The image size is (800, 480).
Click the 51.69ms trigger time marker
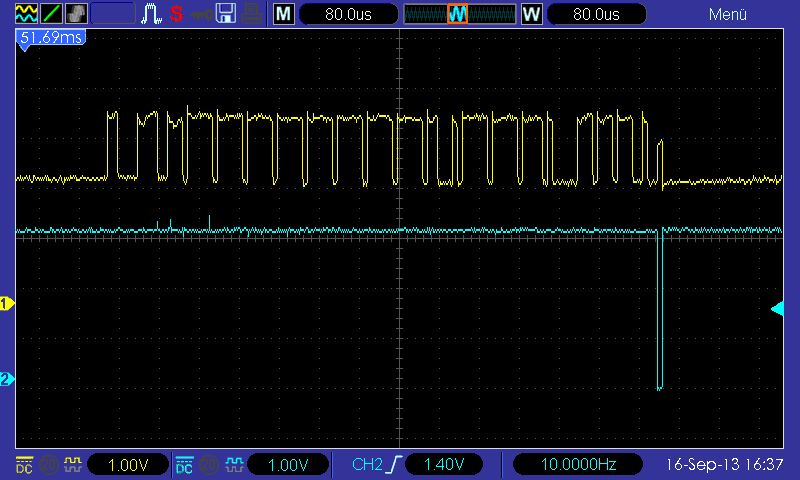click(x=50, y=37)
